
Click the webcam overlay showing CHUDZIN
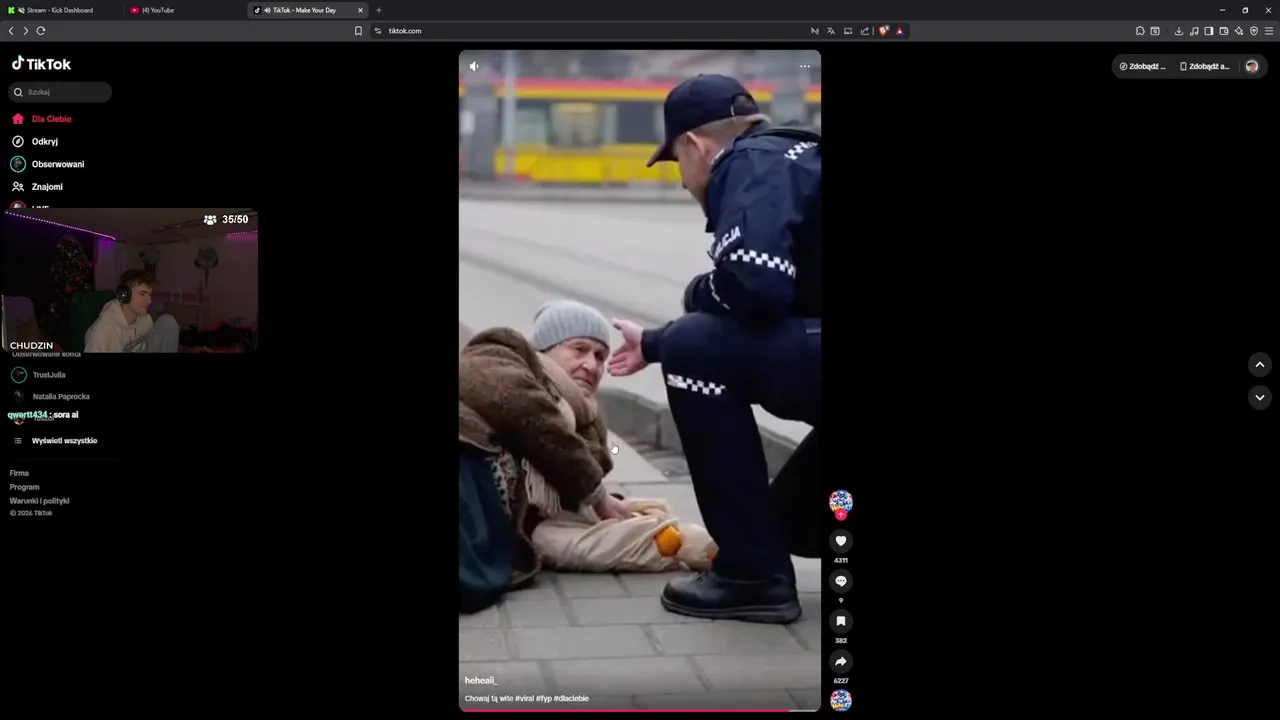click(x=130, y=281)
